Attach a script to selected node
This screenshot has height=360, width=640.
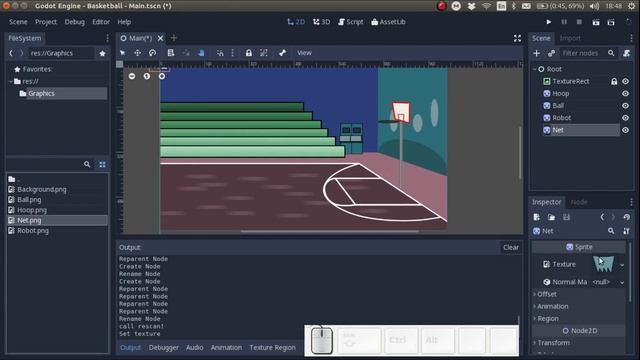pos(626,53)
